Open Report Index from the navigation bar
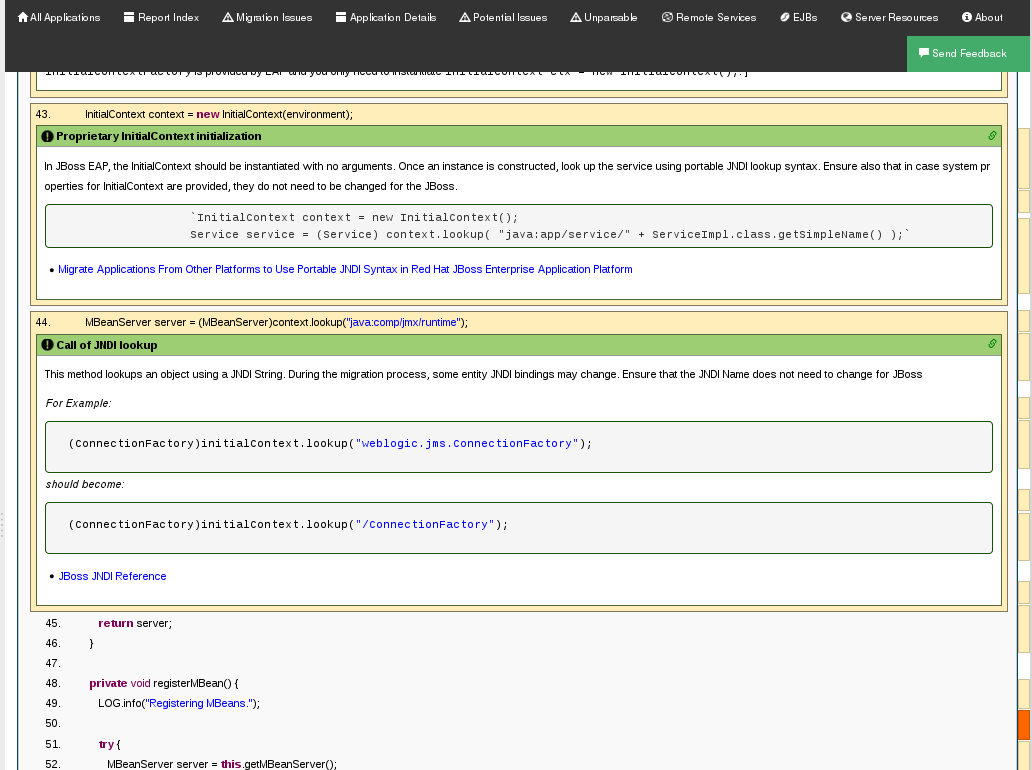Screen dimensions: 1032x770 click(161, 16)
